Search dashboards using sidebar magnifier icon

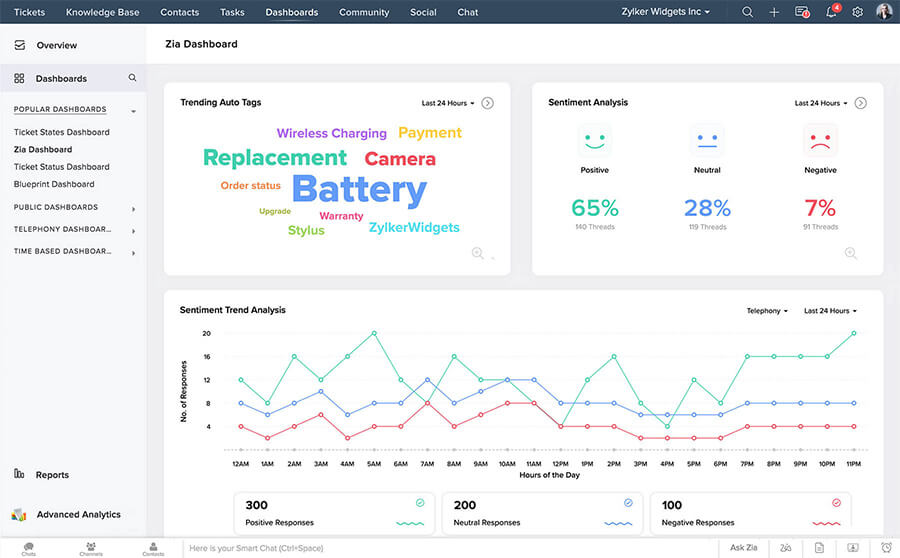(x=132, y=78)
